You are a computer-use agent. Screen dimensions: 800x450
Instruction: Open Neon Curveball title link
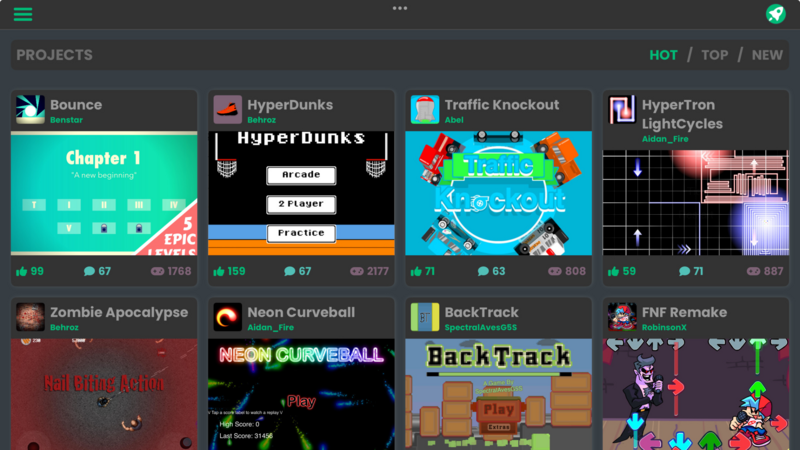point(301,312)
